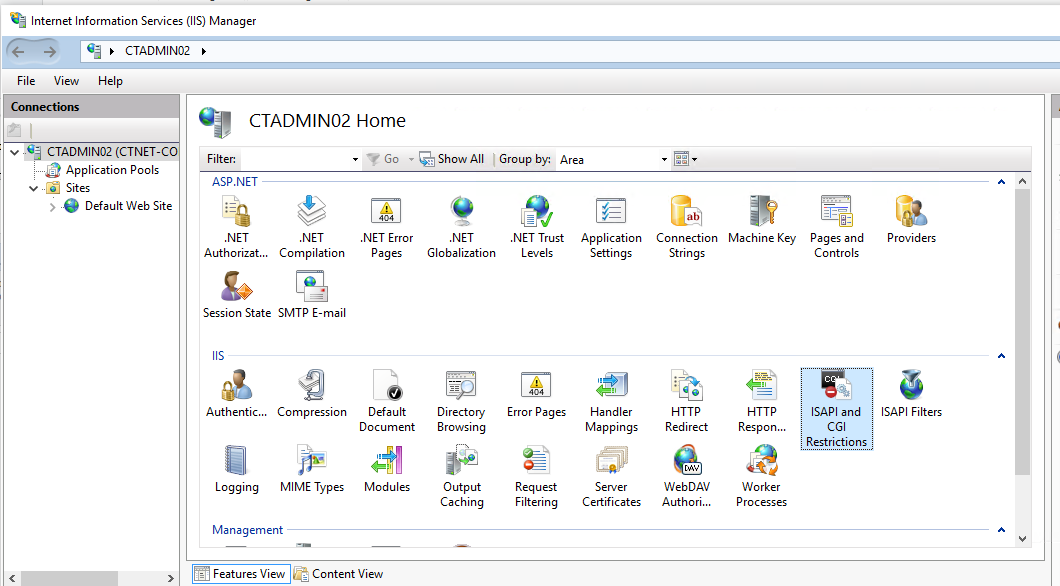Open Session State configuration
The height and width of the screenshot is (586, 1060).
[x=237, y=292]
